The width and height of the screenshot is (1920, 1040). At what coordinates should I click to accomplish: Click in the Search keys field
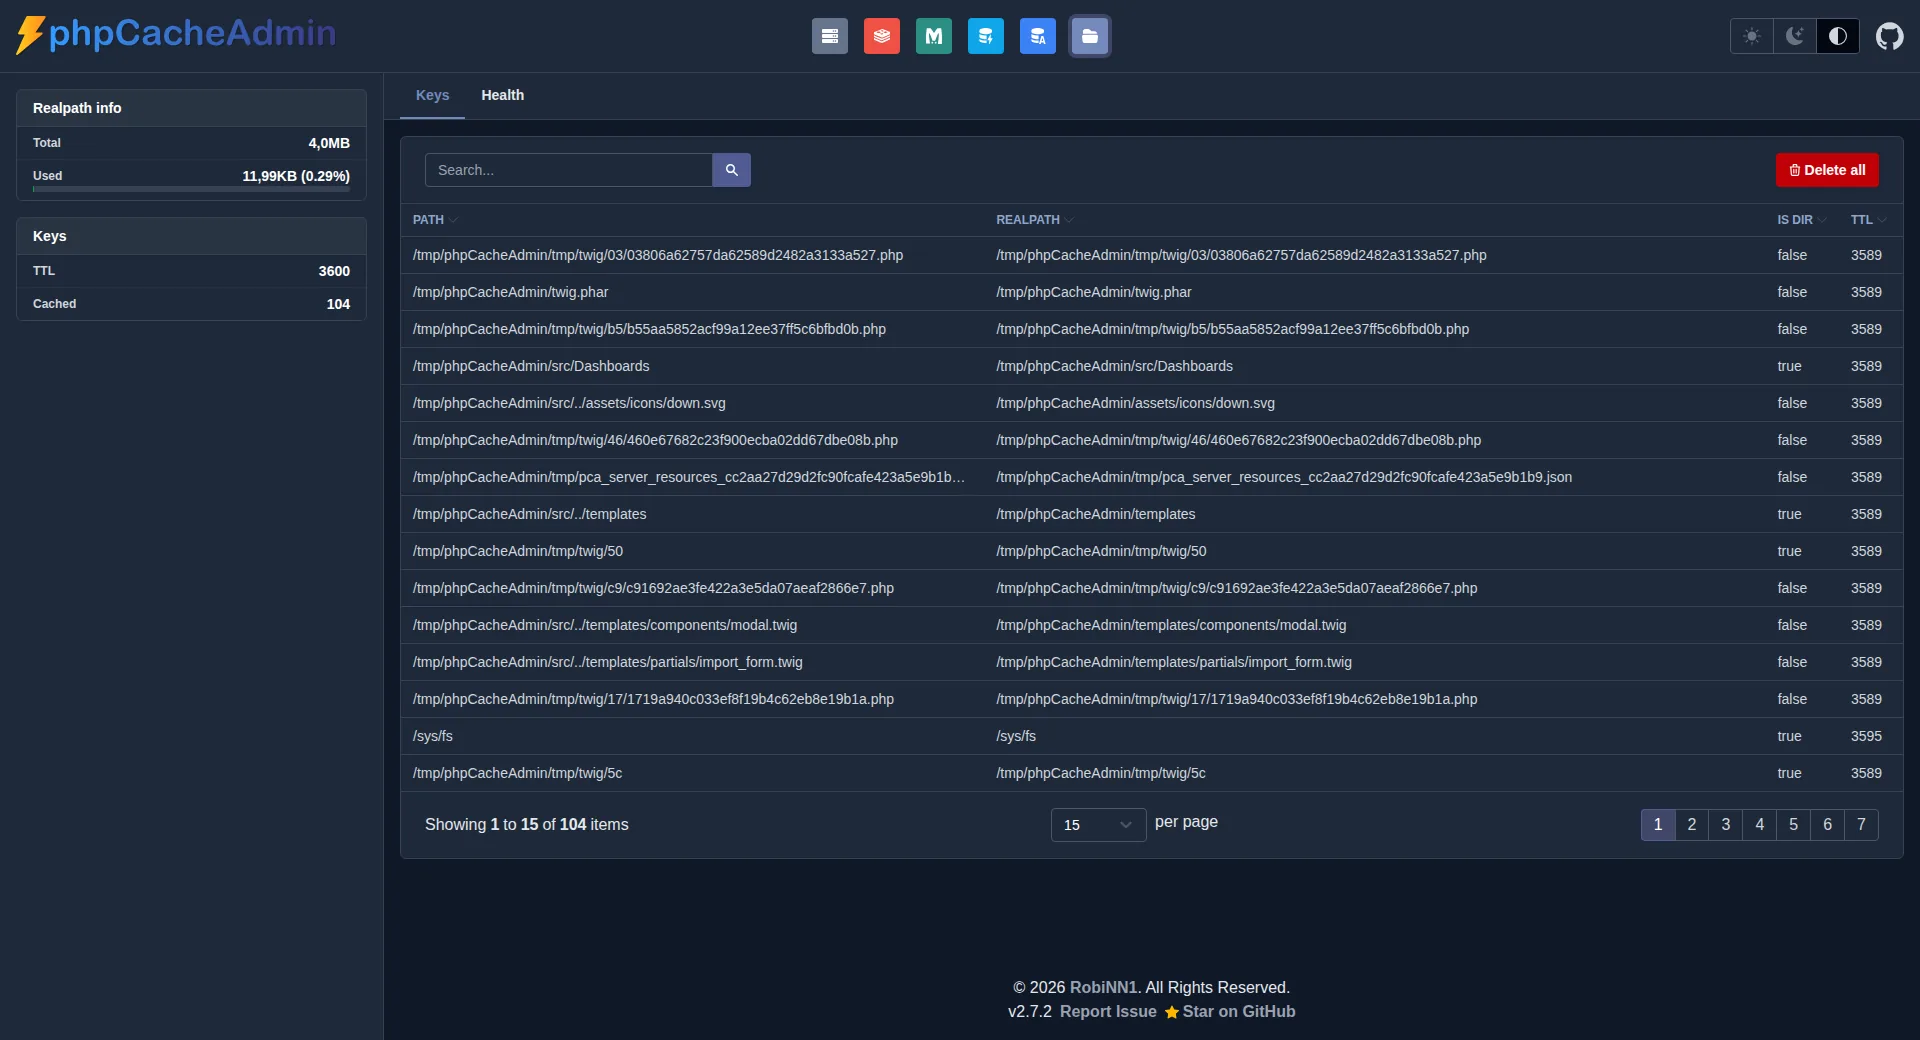(568, 170)
